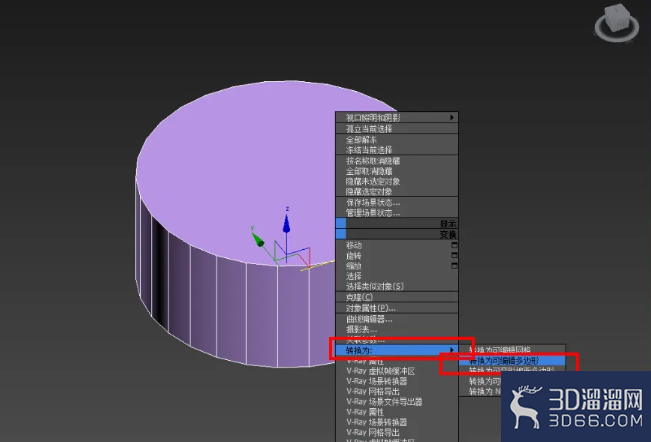Click the highlighted 转换为: menu item
Image resolution: width=651 pixels, height=442 pixels.
tap(397, 350)
